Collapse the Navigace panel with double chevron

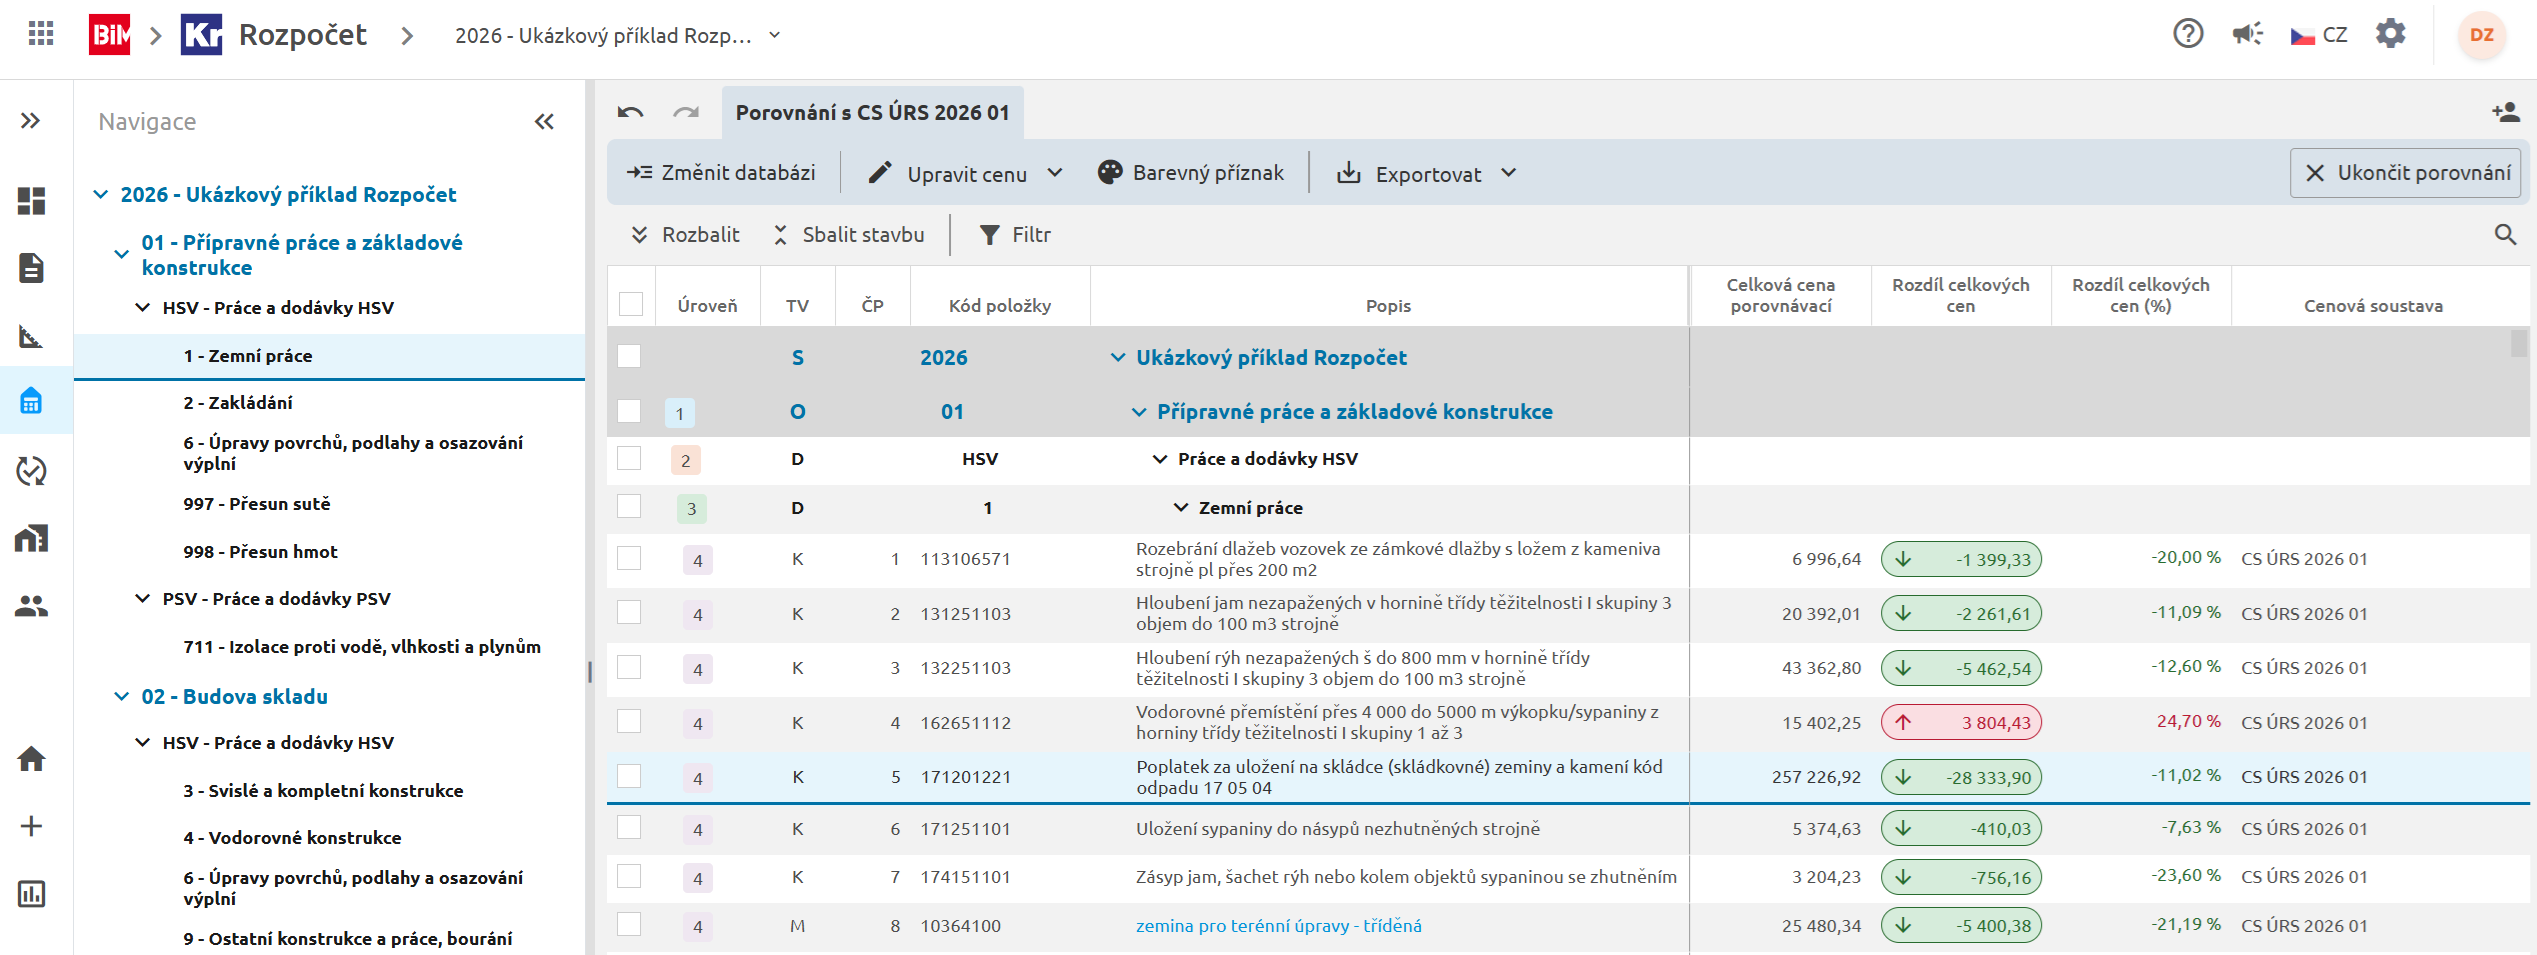click(x=544, y=122)
